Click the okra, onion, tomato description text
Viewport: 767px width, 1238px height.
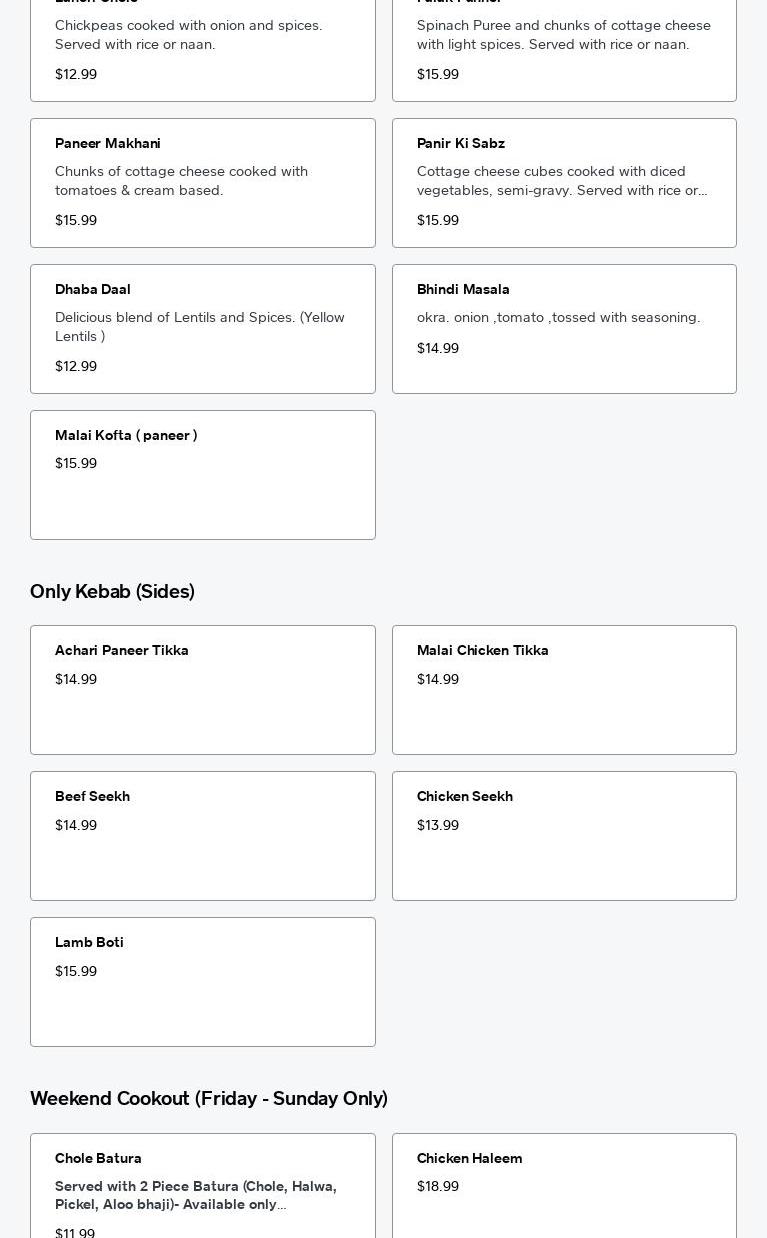[x=558, y=317]
